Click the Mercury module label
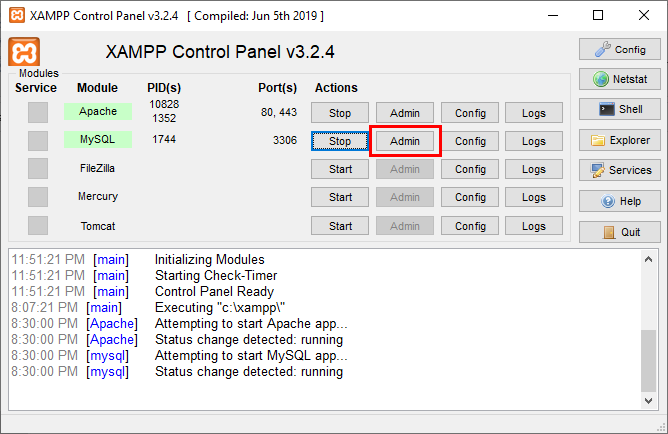 (98, 196)
